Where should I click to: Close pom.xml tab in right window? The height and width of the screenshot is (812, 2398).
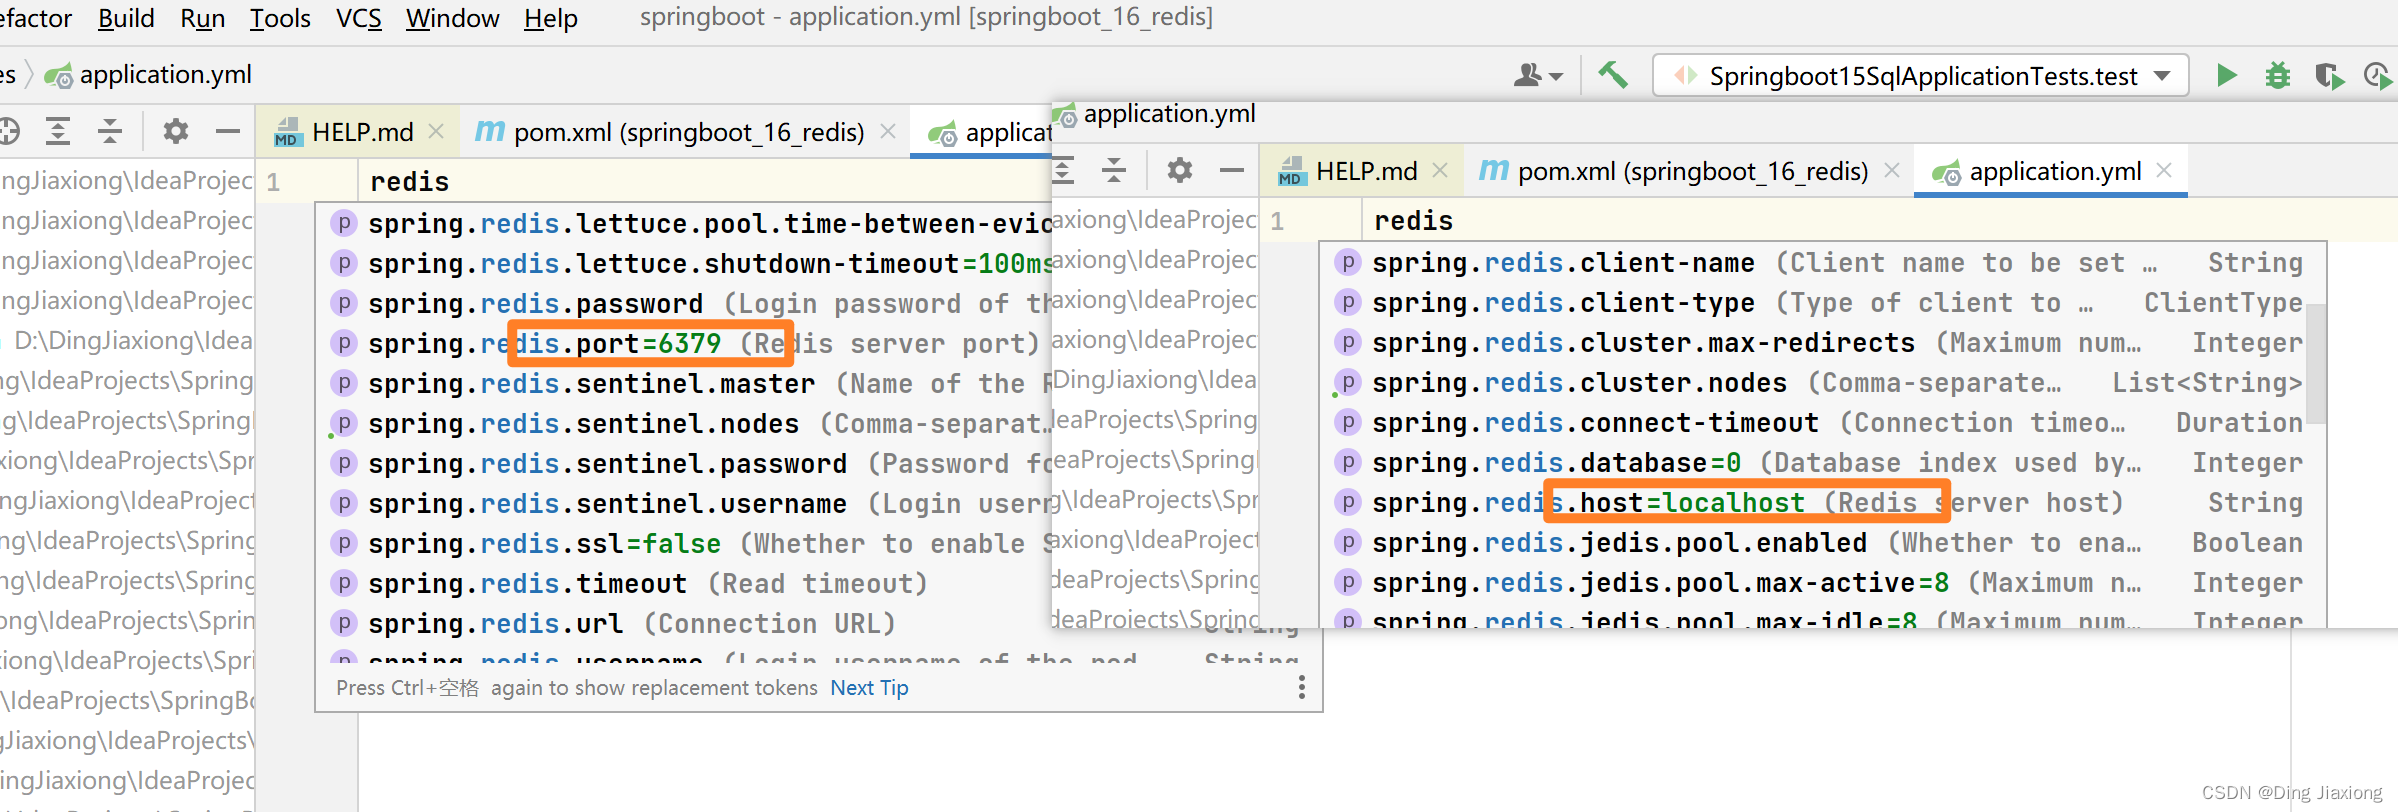point(1892,170)
